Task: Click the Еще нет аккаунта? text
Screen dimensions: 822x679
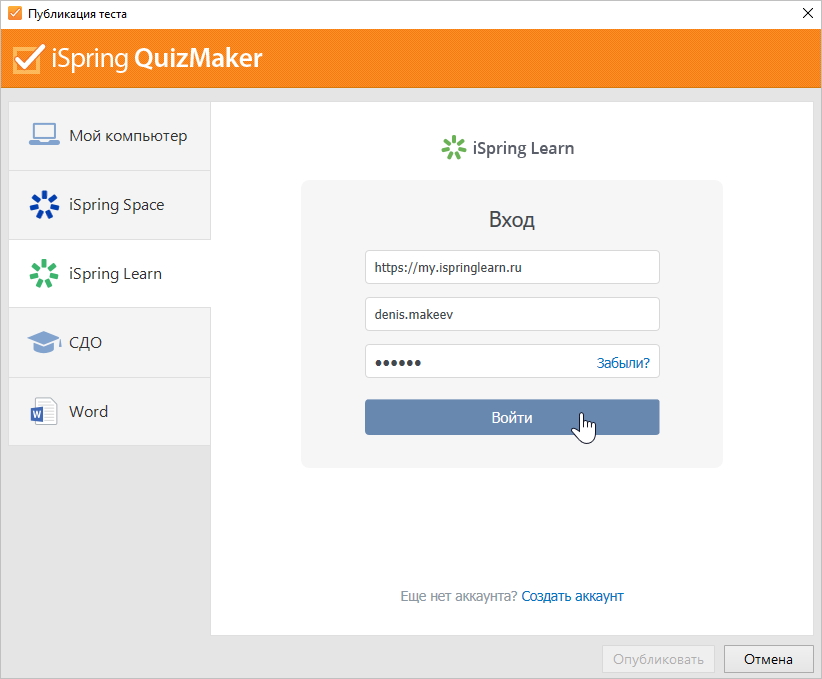Action: click(459, 596)
